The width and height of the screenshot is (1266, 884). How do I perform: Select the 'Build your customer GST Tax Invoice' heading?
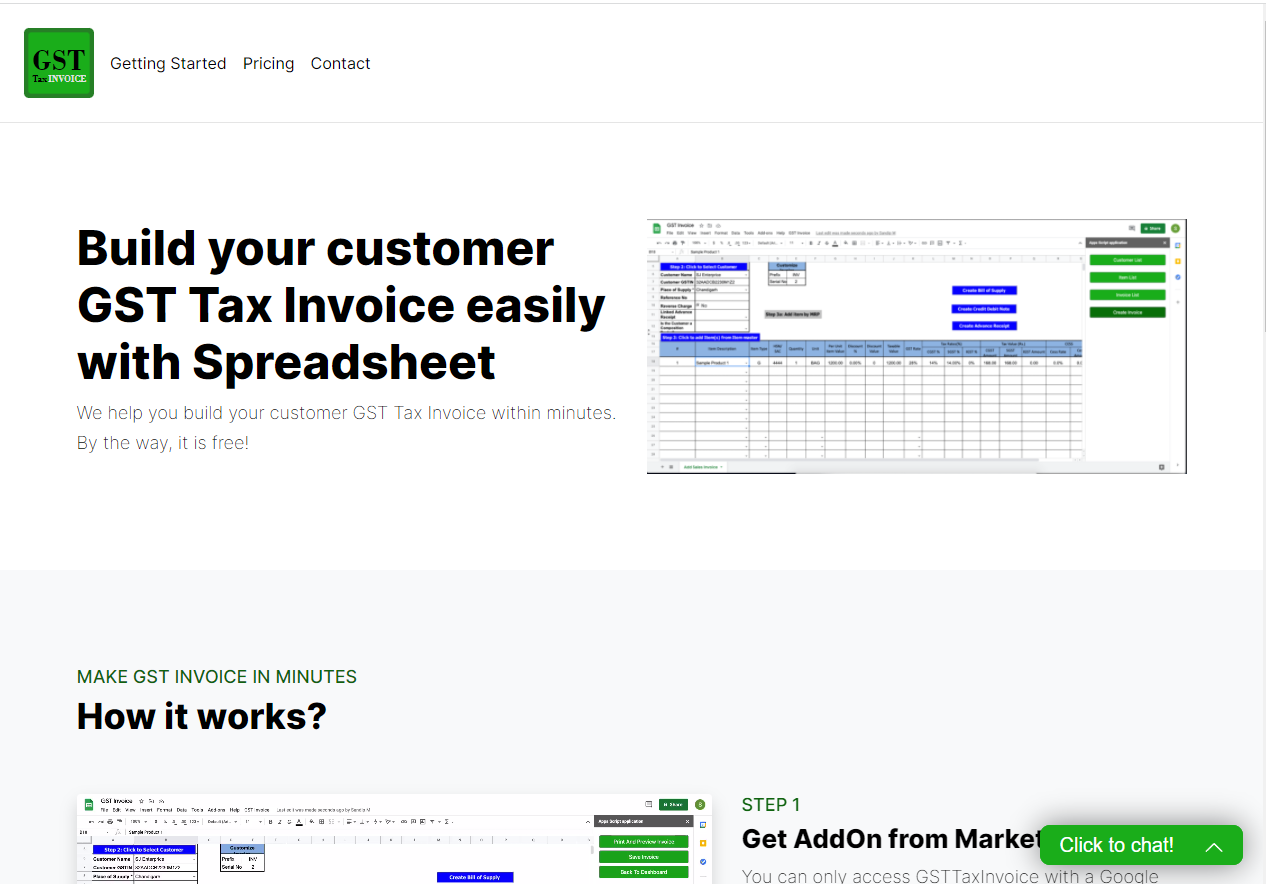pos(341,305)
